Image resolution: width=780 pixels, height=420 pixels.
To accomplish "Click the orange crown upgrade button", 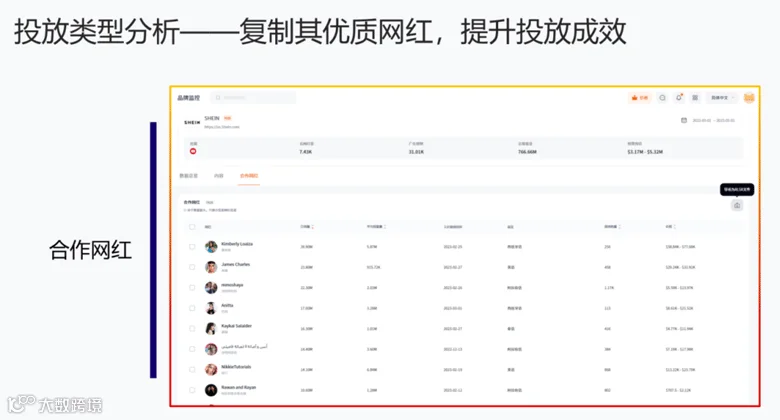I will (639, 98).
